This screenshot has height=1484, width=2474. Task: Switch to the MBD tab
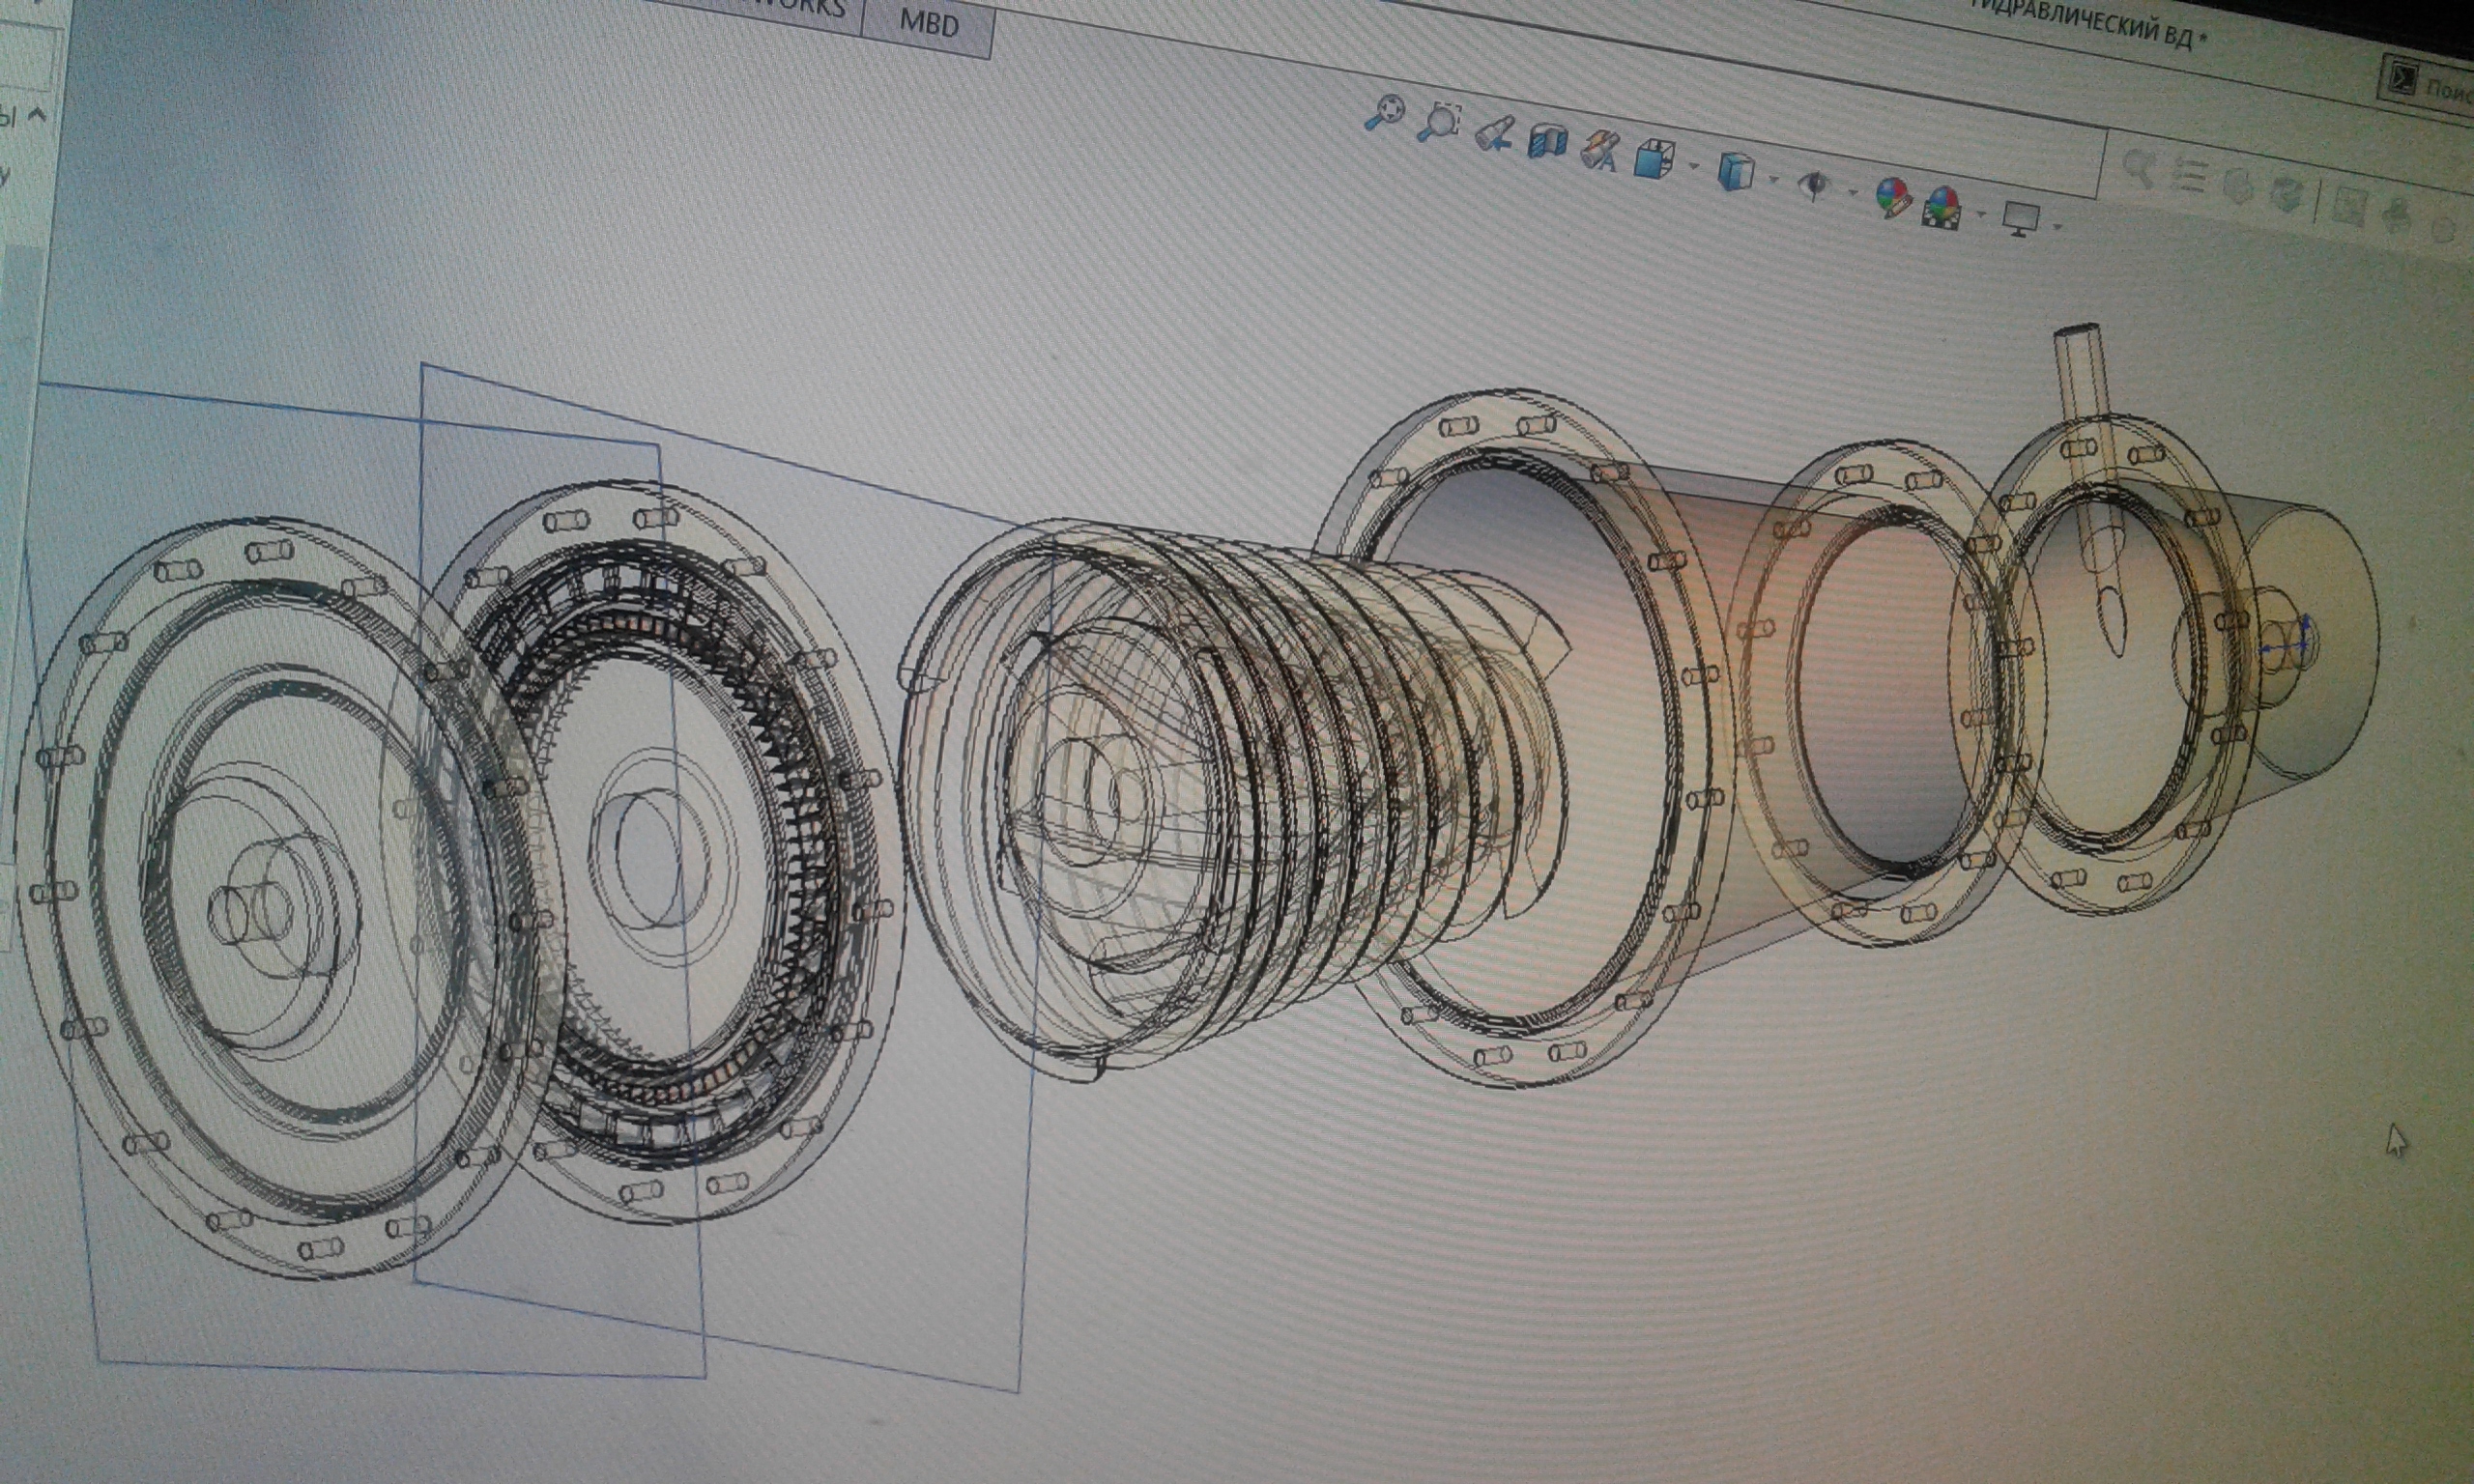(929, 22)
